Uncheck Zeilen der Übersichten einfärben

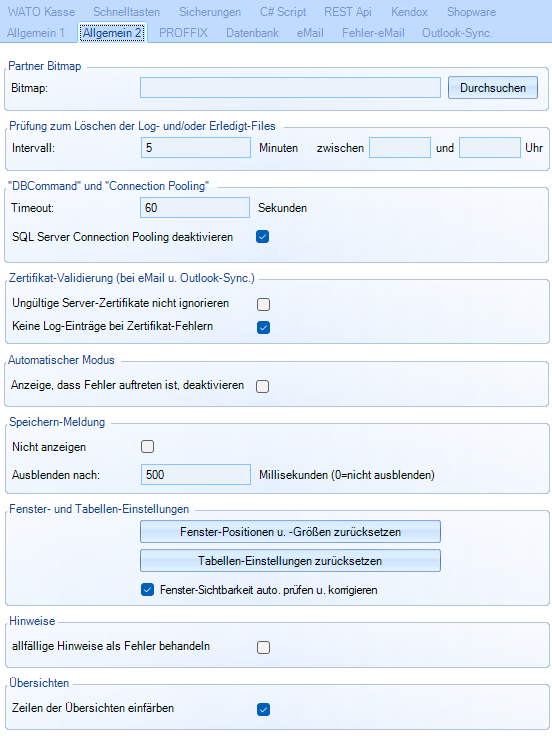(263, 709)
